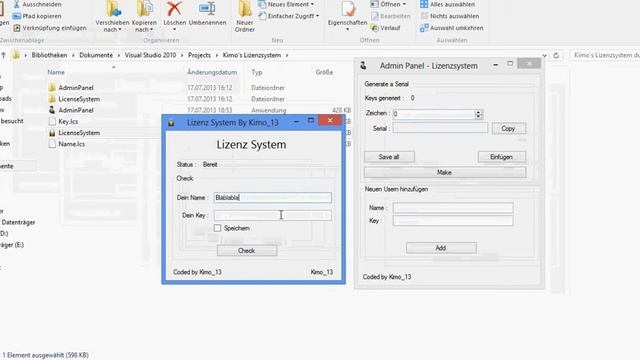Open the Eigenschaften icon

[348, 9]
